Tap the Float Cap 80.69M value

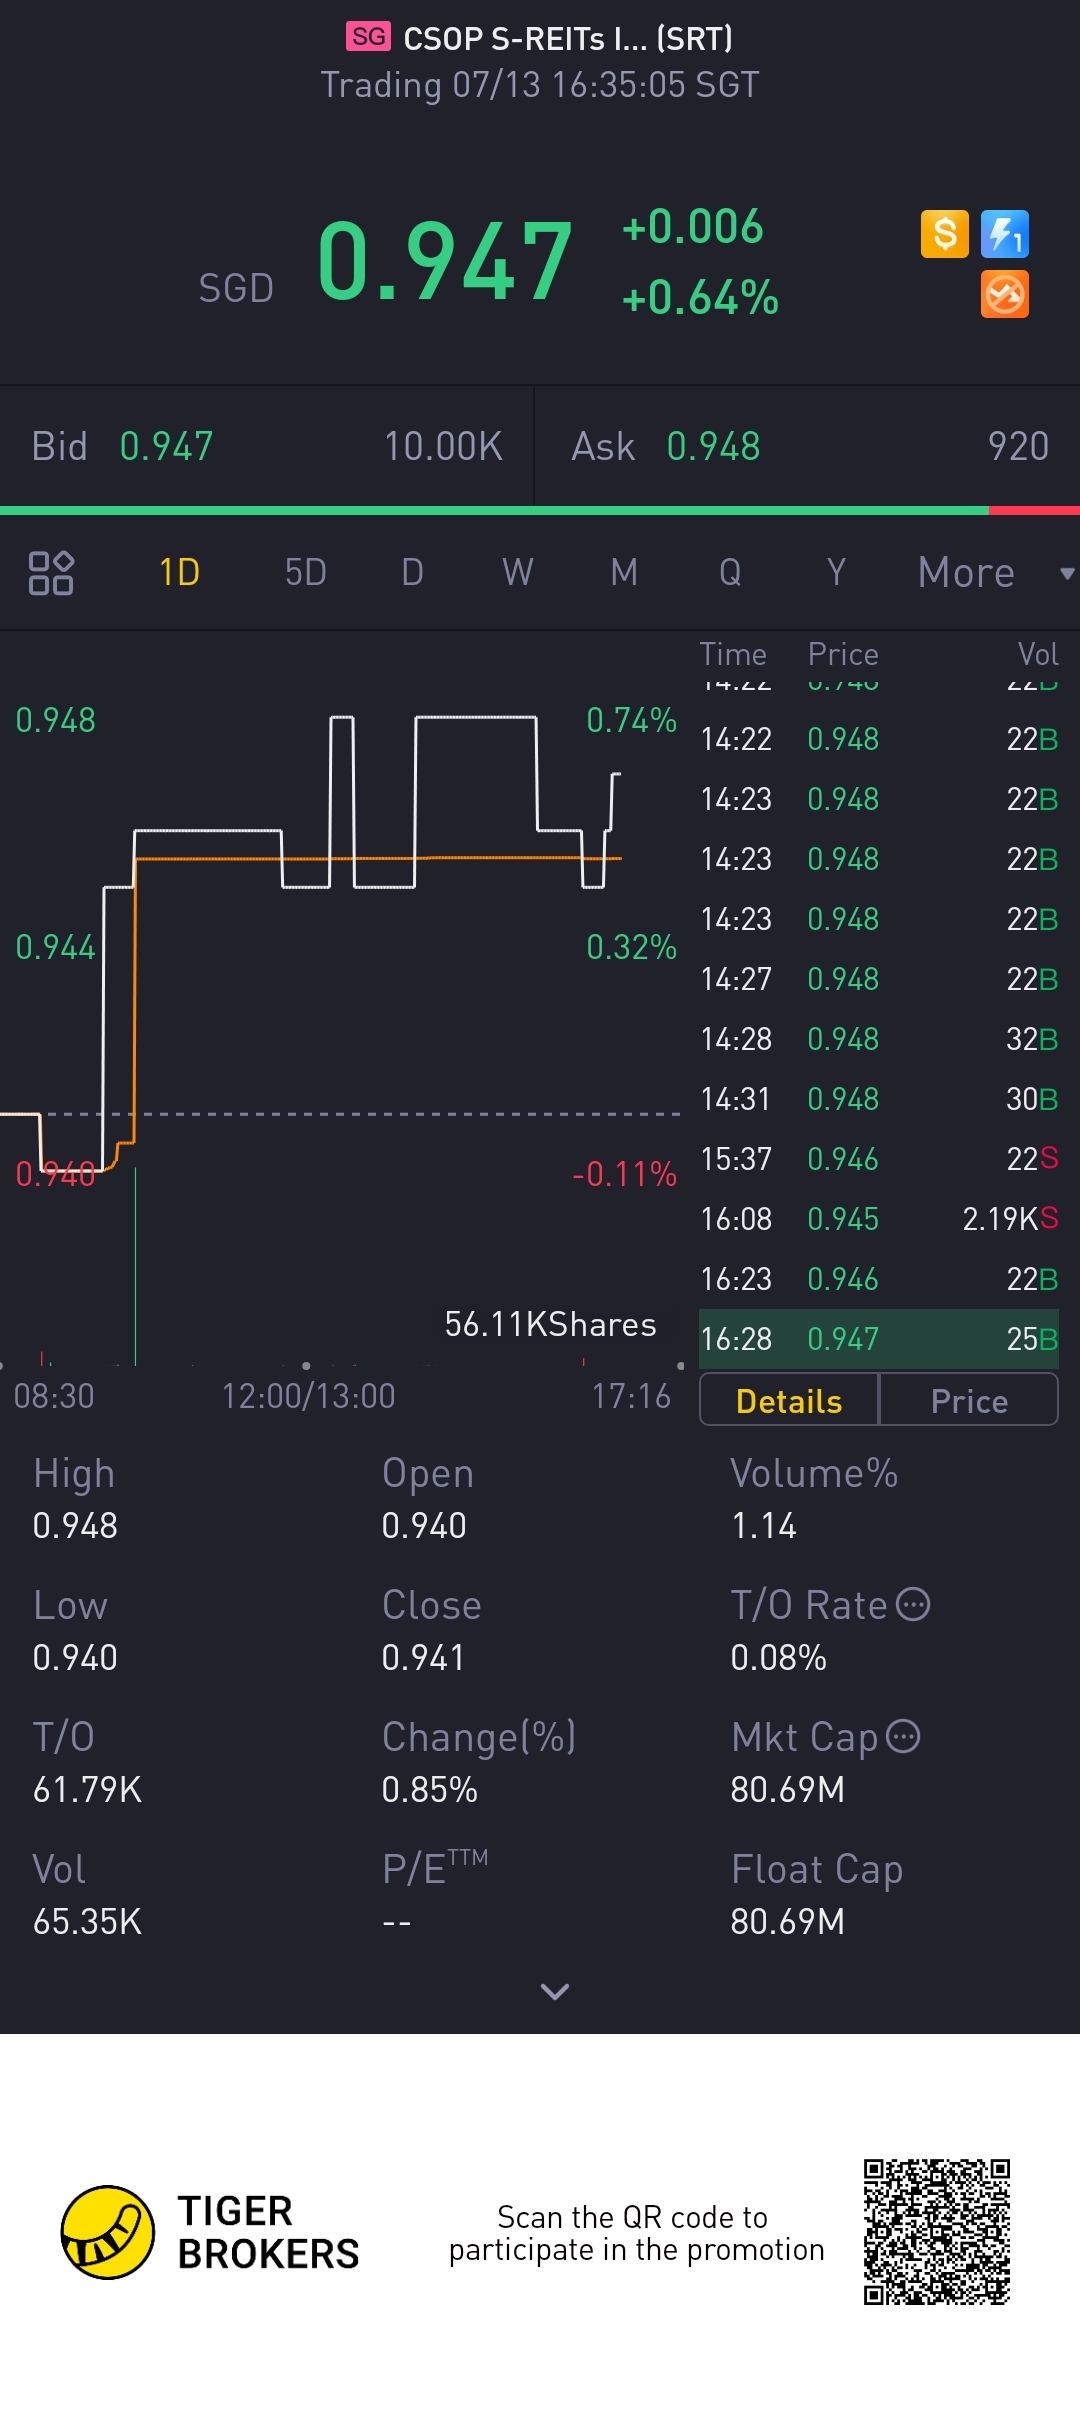click(788, 1922)
